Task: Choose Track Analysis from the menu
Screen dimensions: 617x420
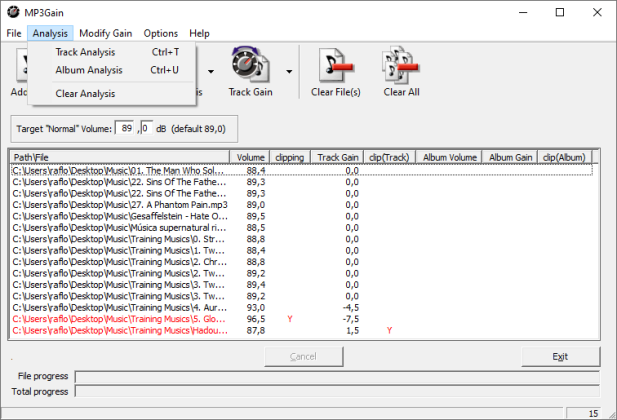Action: [x=85, y=52]
